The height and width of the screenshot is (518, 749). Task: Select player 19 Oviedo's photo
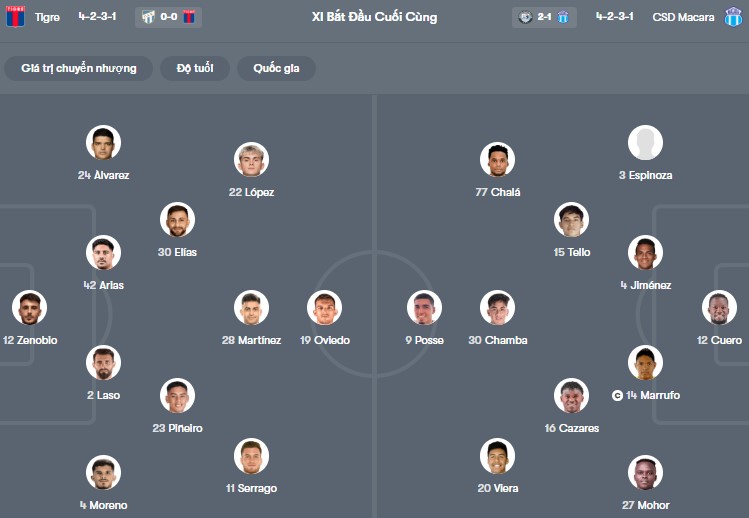pyautogui.click(x=325, y=308)
